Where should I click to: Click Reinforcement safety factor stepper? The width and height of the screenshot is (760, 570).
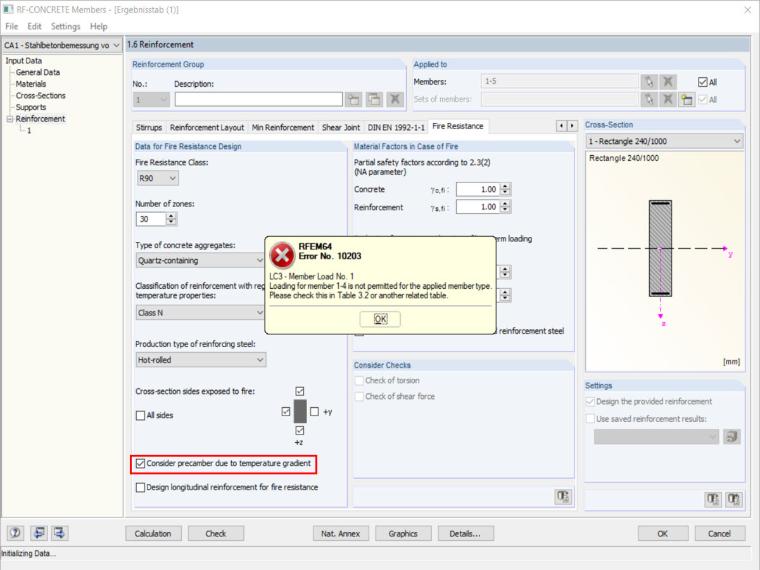(x=506, y=207)
